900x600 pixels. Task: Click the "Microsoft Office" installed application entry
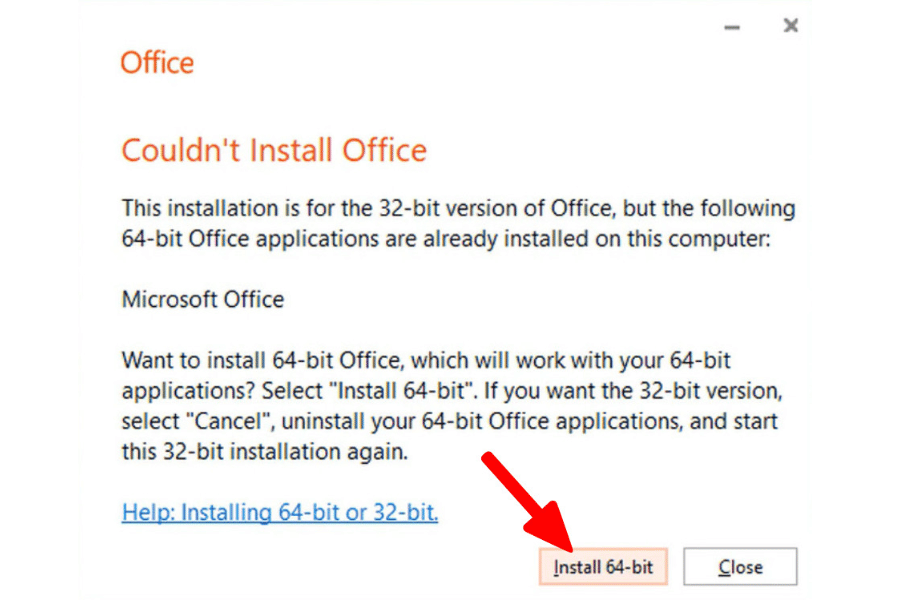click(x=203, y=299)
